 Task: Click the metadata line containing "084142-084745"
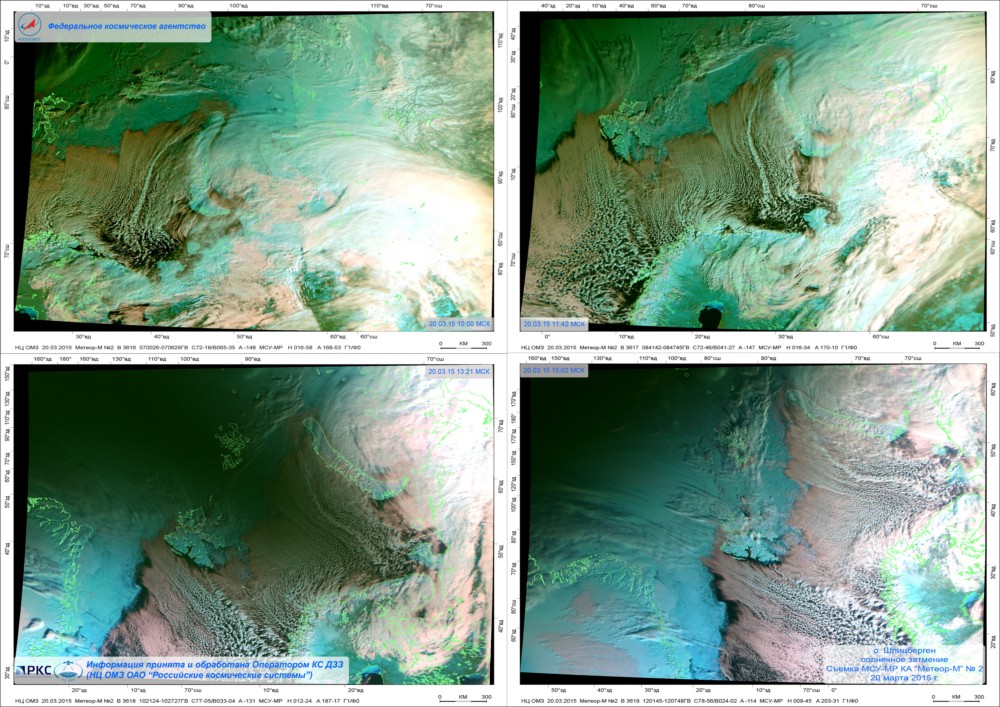click(689, 347)
